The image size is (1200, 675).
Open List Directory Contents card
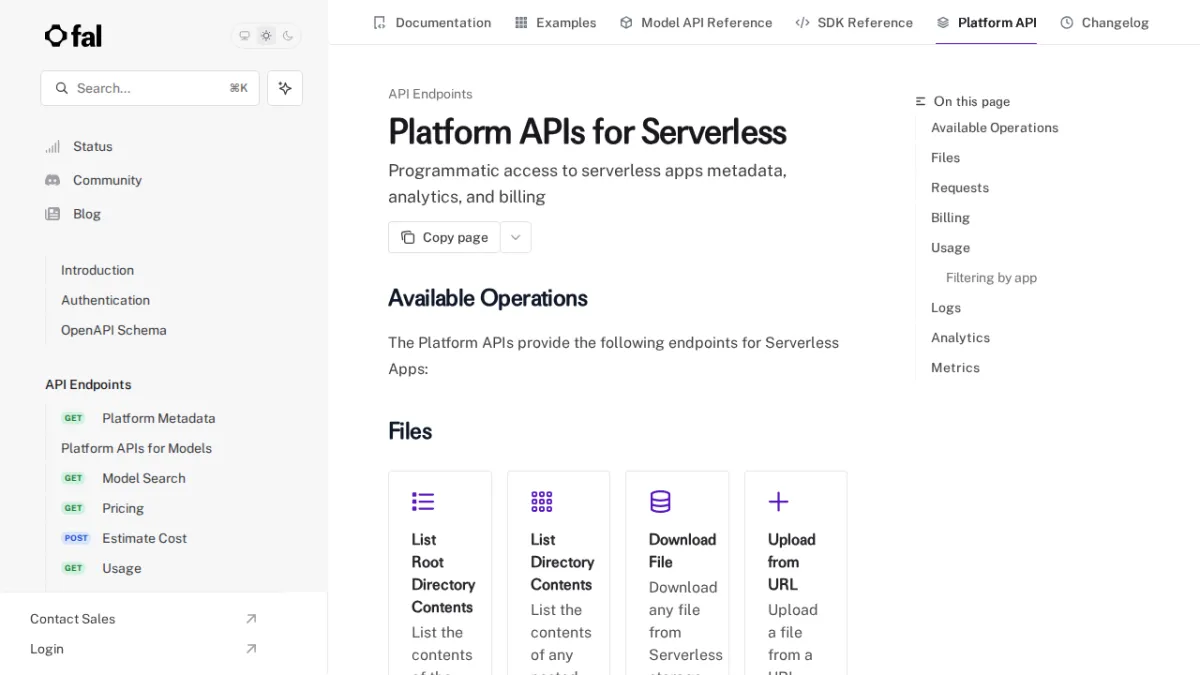point(559,573)
